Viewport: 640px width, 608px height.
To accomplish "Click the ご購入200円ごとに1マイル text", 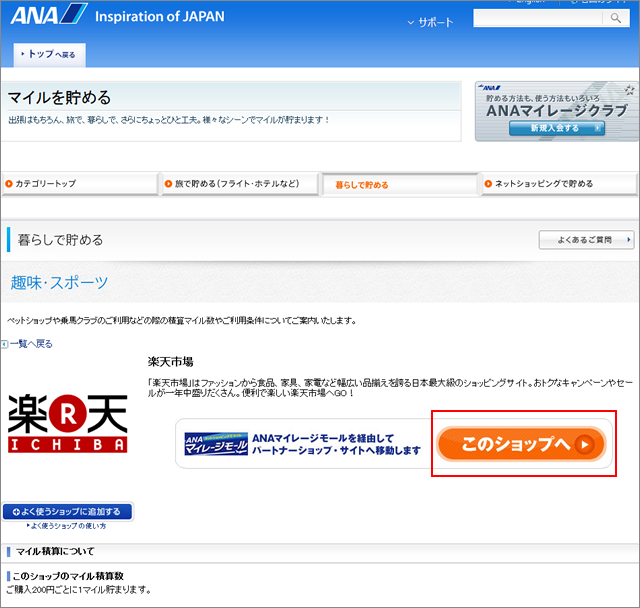I will tap(79, 590).
